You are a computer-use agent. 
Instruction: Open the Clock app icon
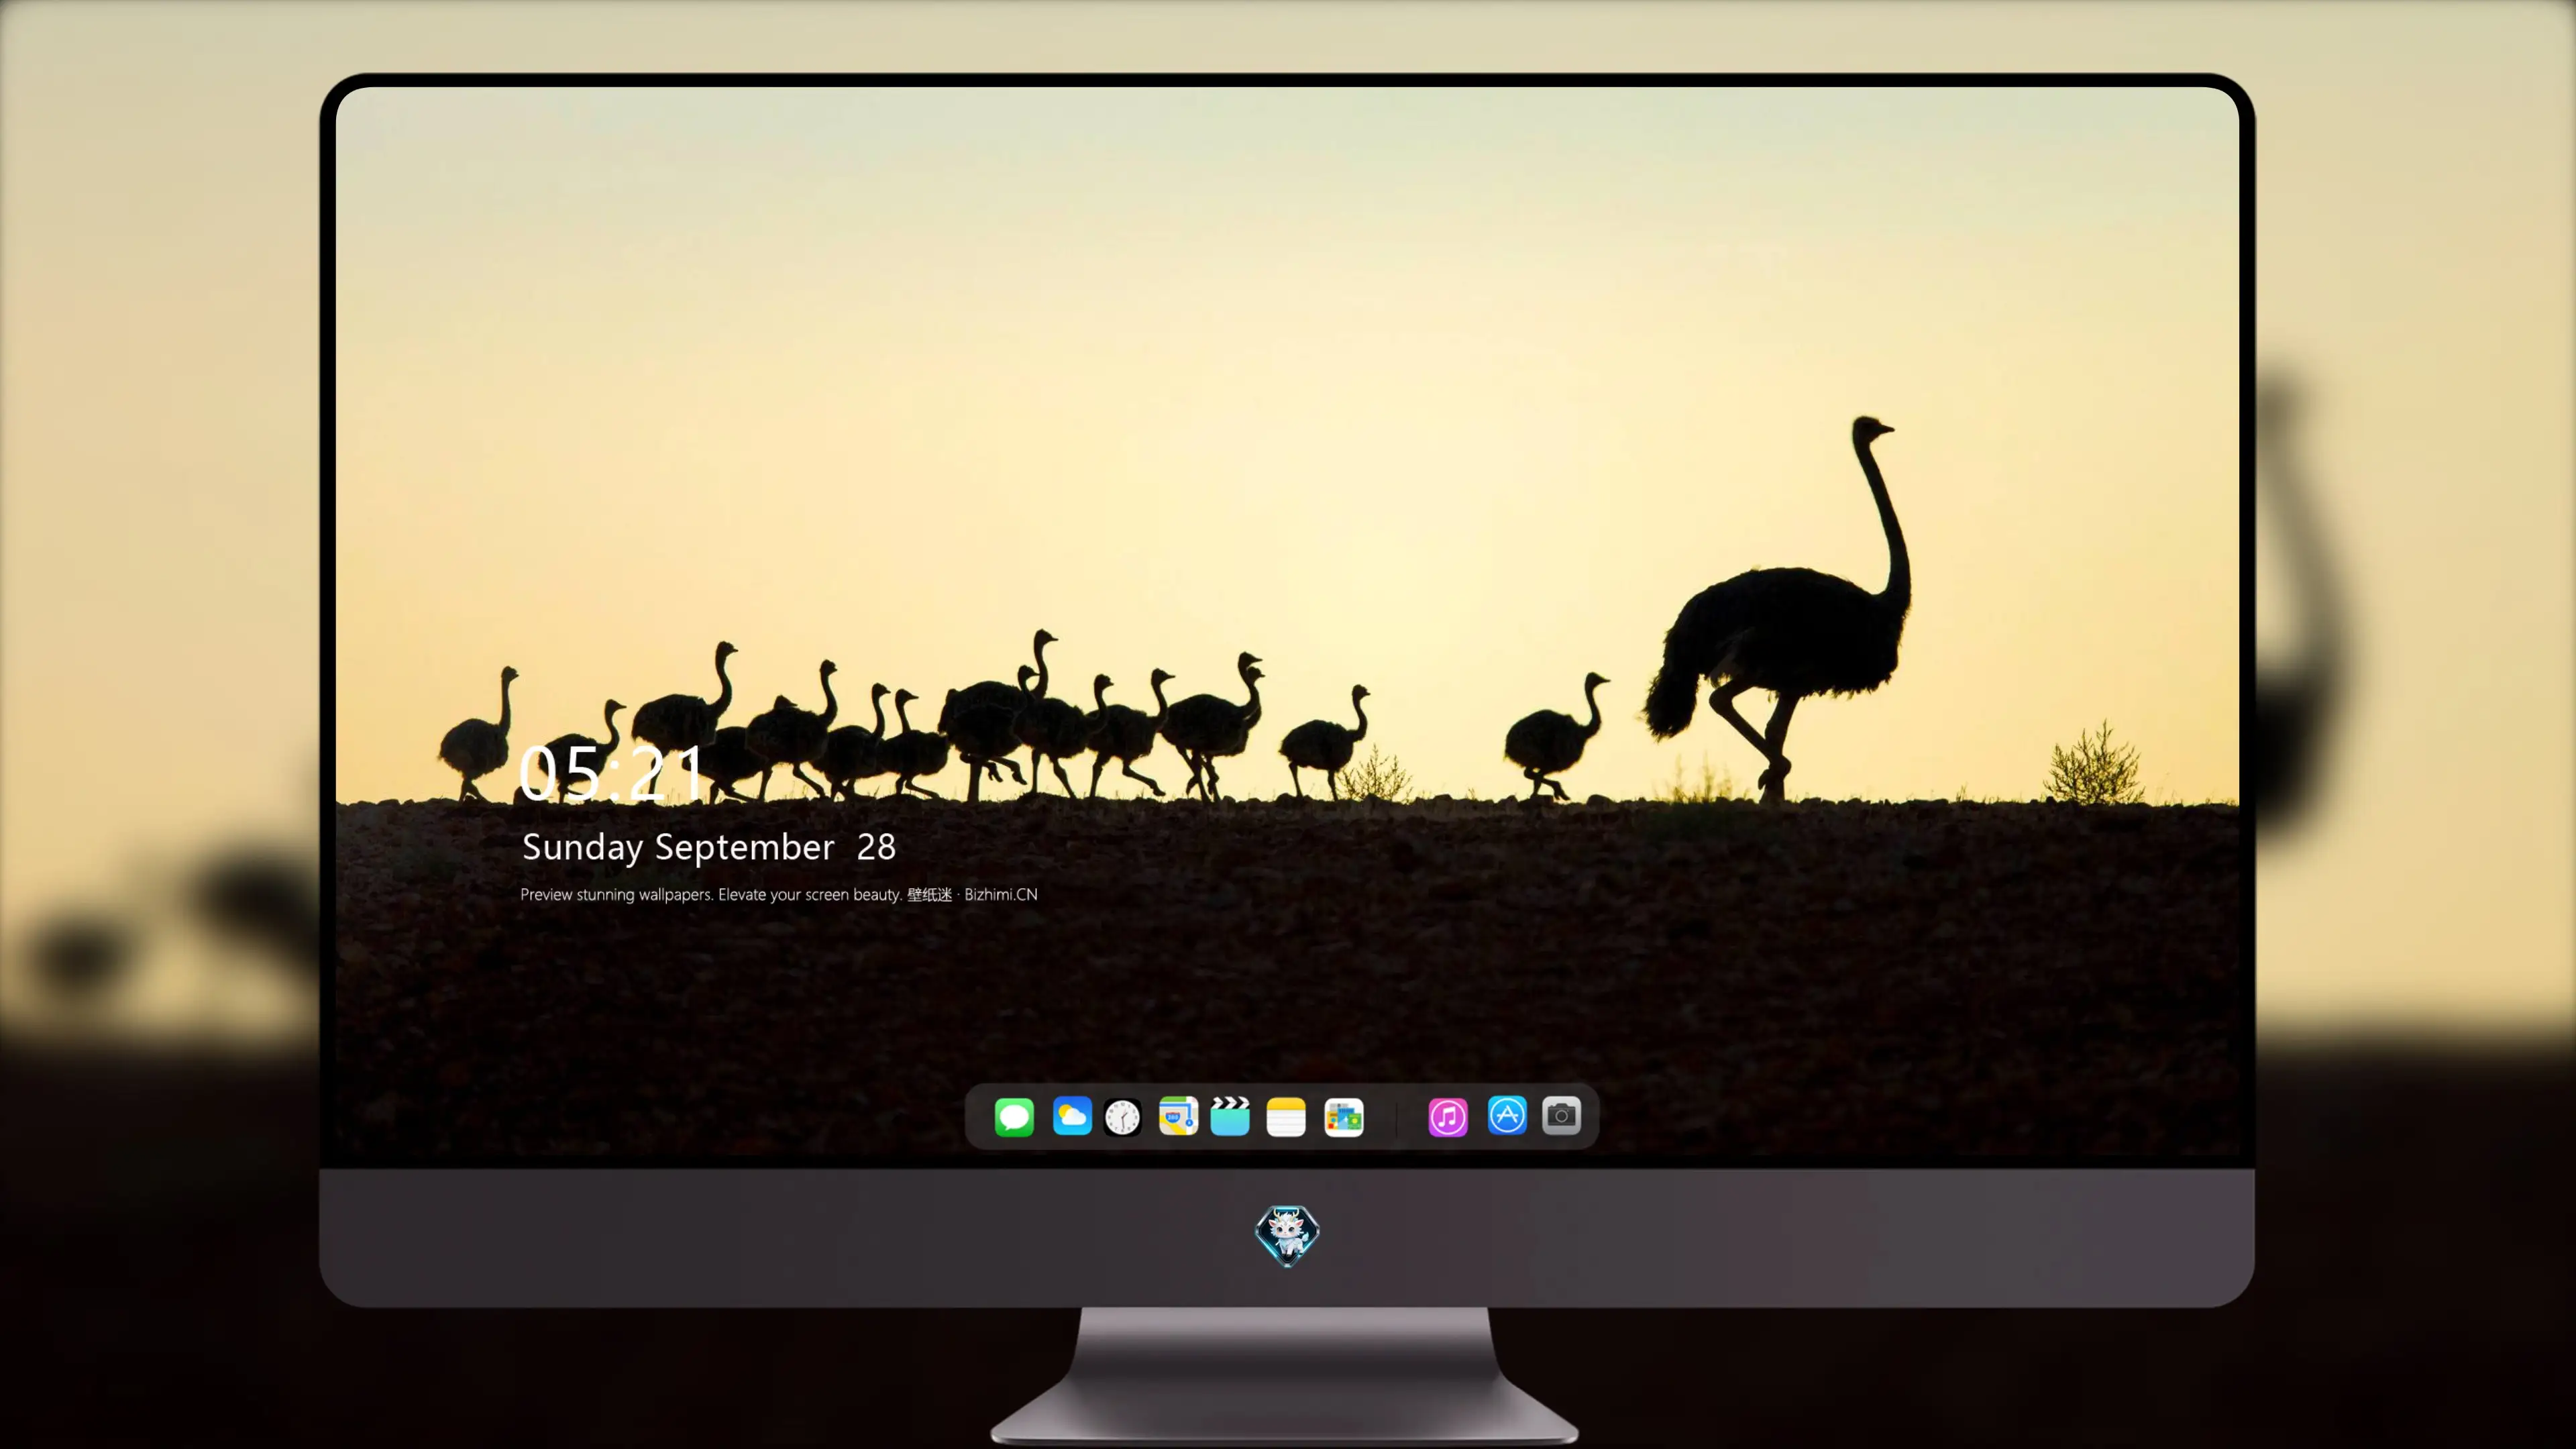coord(1122,1117)
